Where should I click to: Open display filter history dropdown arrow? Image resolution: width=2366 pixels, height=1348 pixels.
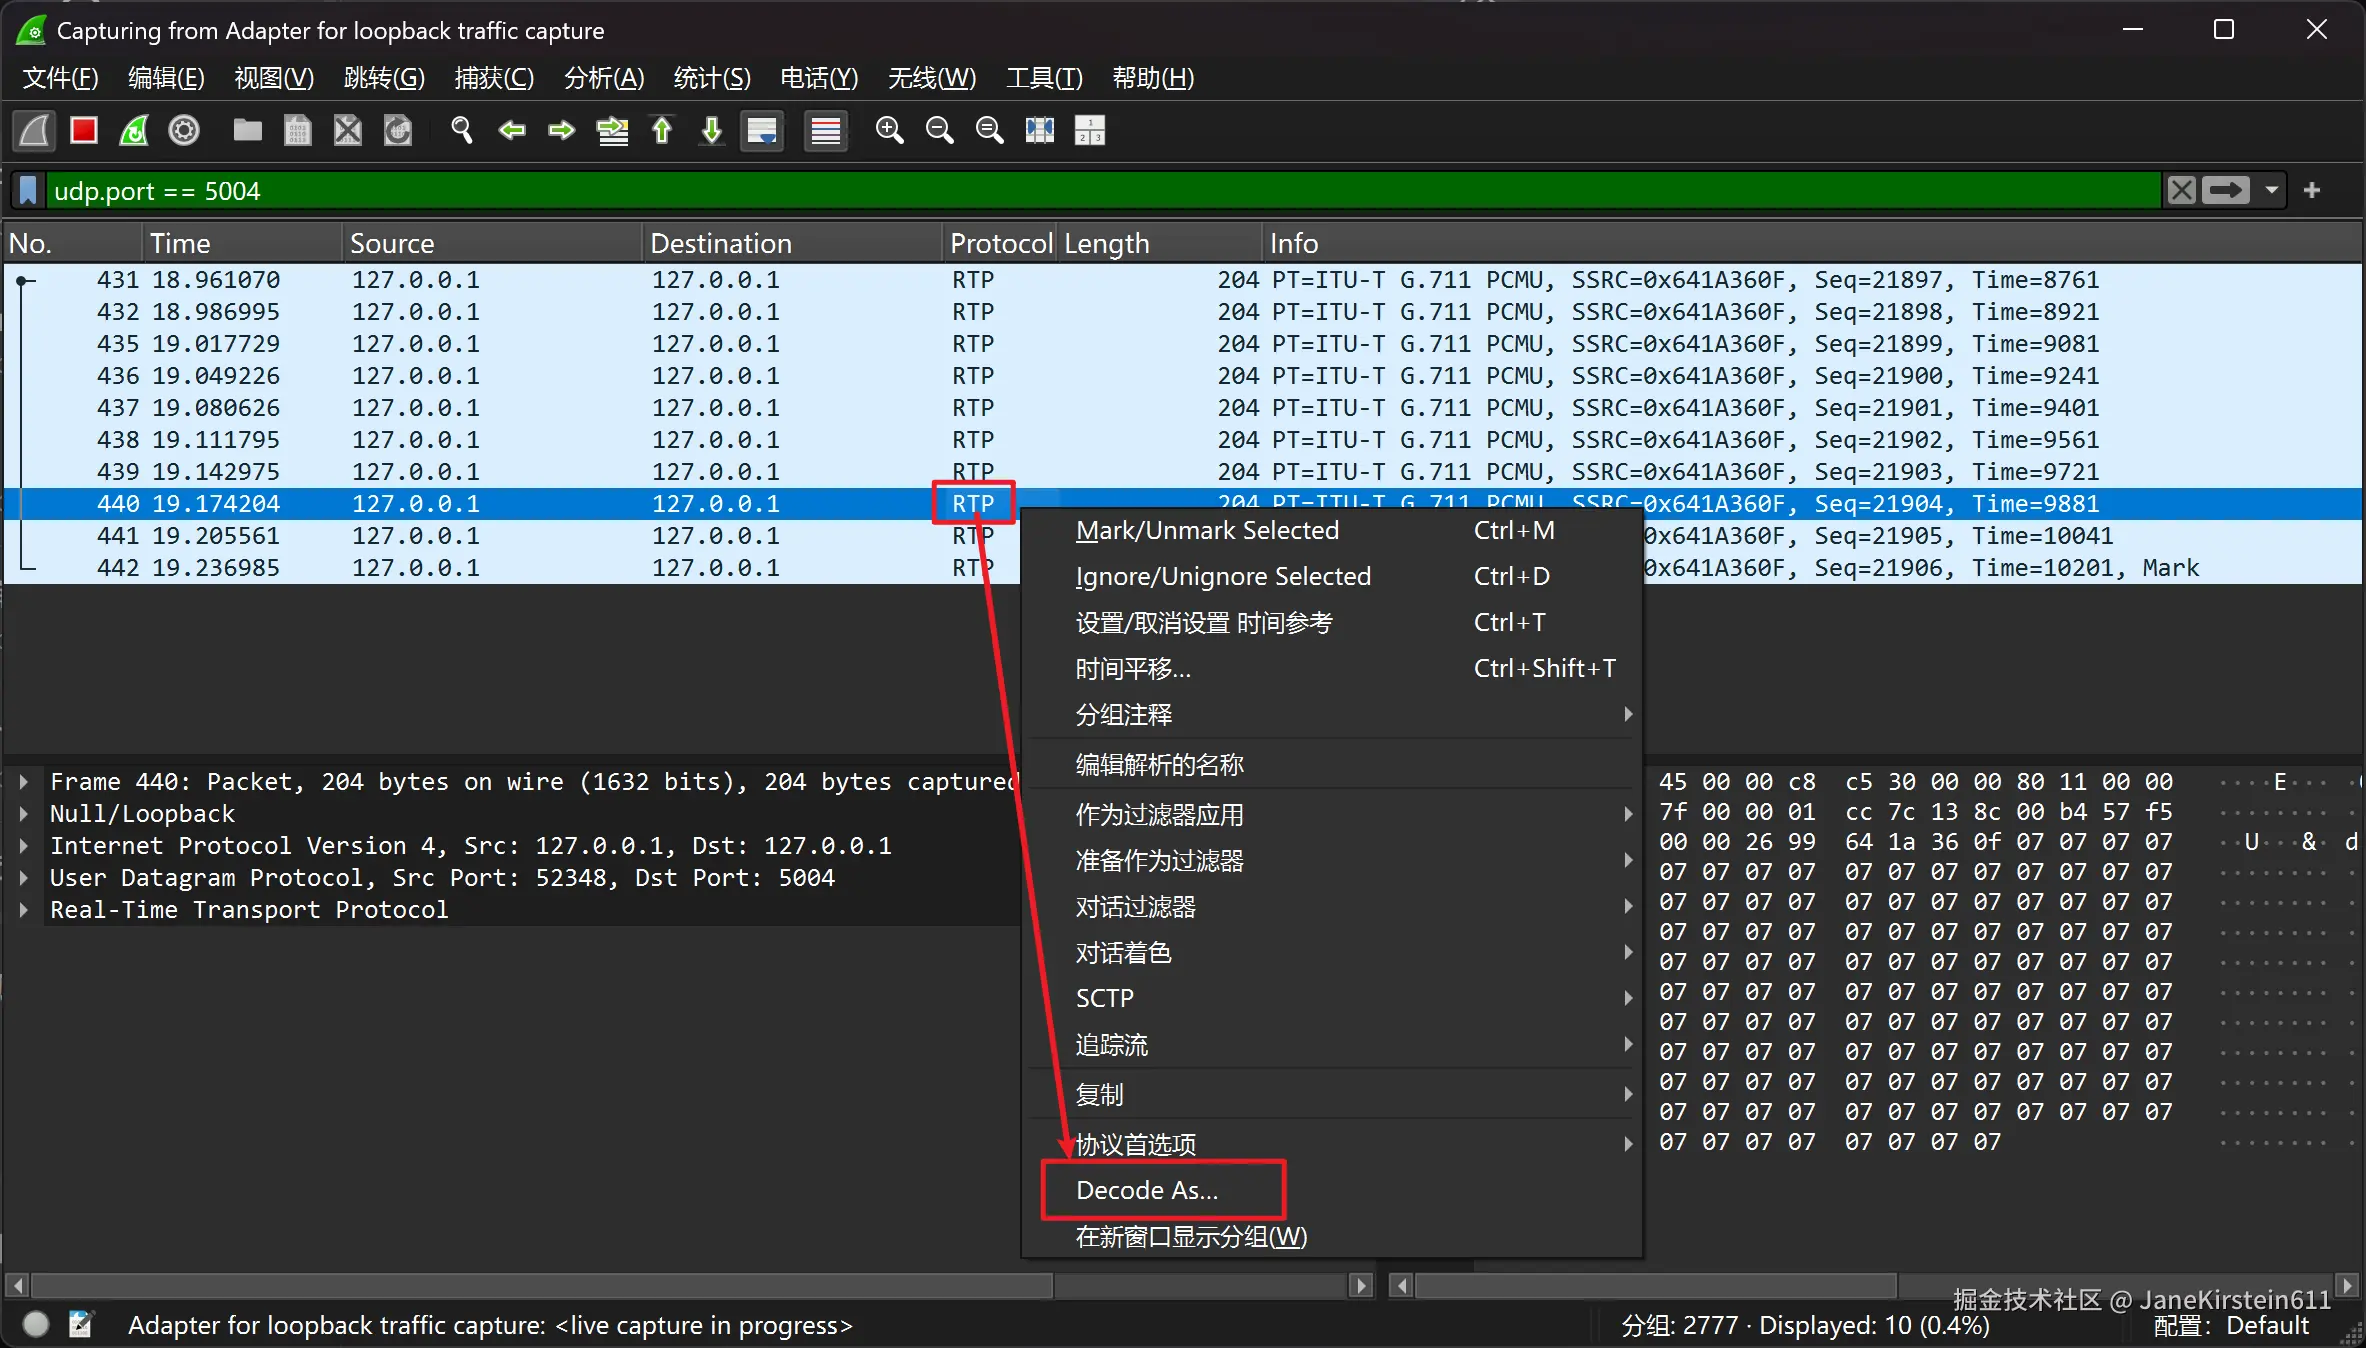[2272, 190]
